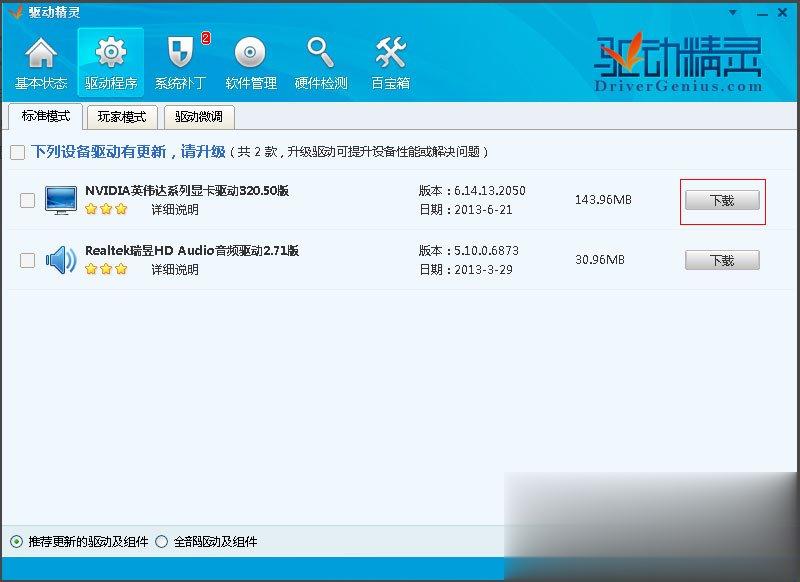The image size is (800, 582).
Task: Open the 驱动微调 tab
Action: click(x=198, y=117)
